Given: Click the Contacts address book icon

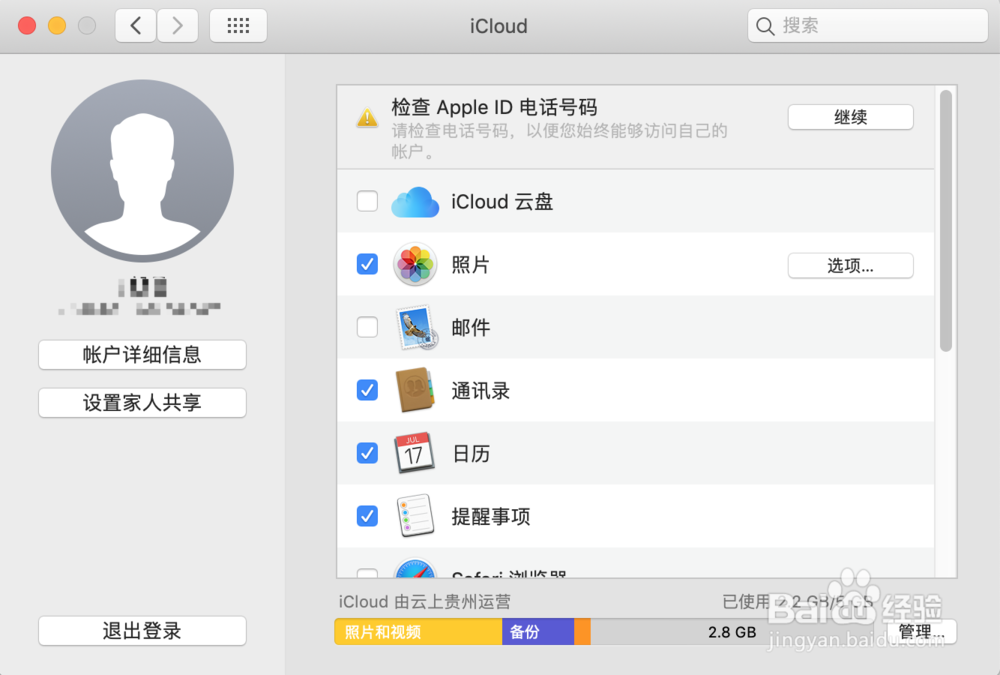Looking at the screenshot, I should click(x=415, y=390).
